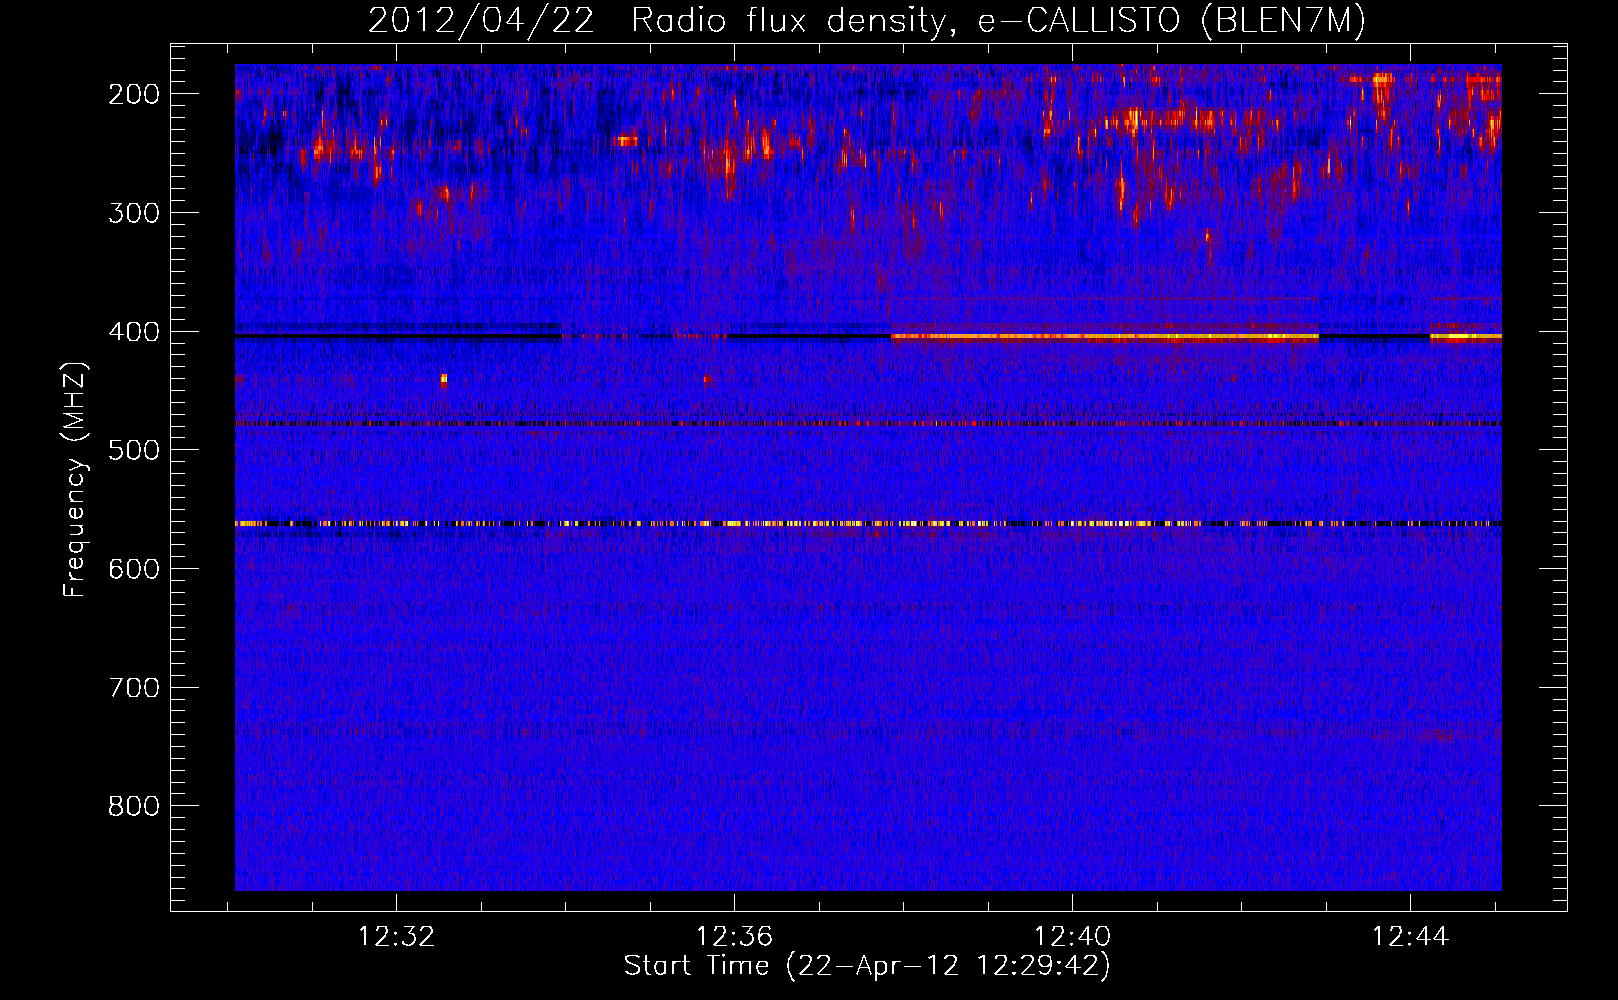Click the 400 frequency tick label
This screenshot has height=1000, width=1618.
pos(134,332)
